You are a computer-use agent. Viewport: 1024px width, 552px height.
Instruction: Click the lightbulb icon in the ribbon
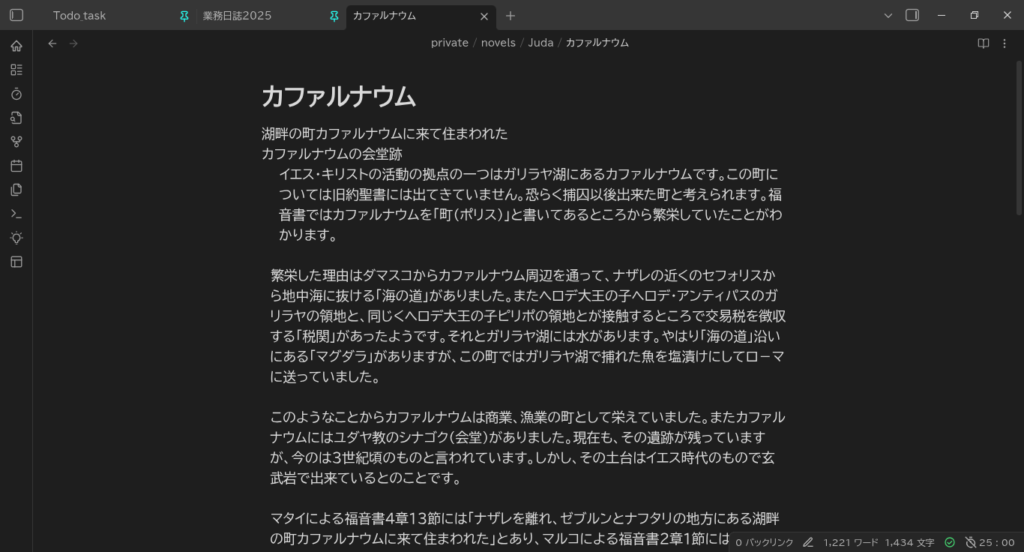tap(16, 238)
